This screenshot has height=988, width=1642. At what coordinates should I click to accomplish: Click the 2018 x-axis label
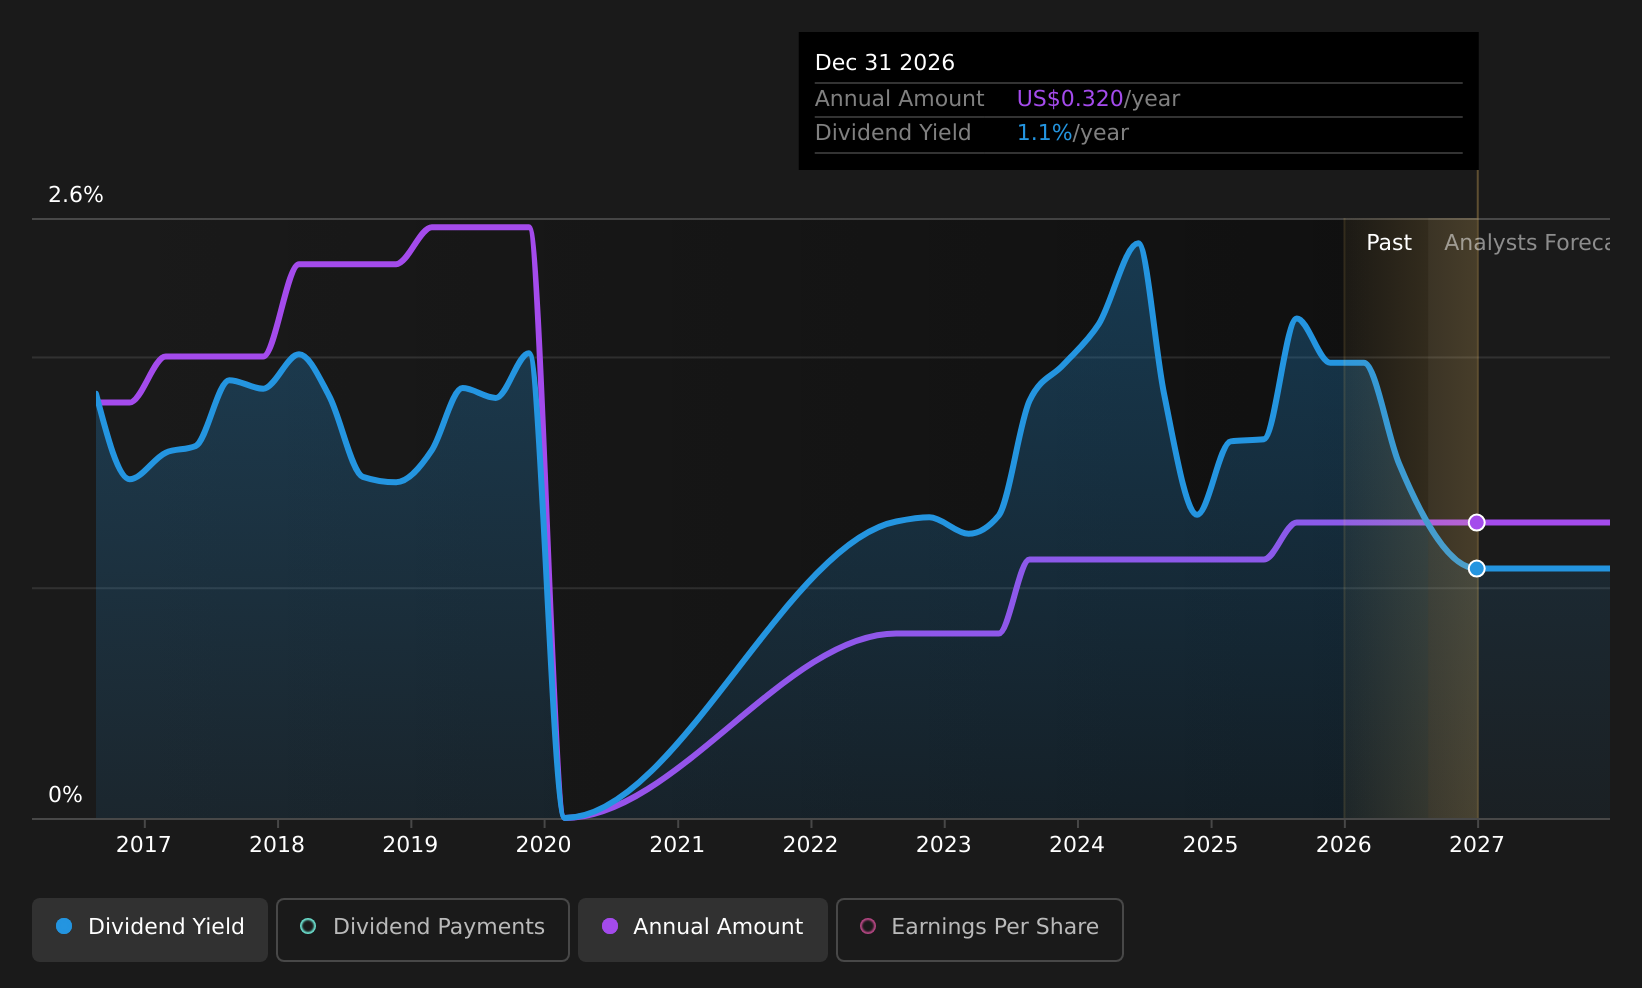[x=277, y=845]
